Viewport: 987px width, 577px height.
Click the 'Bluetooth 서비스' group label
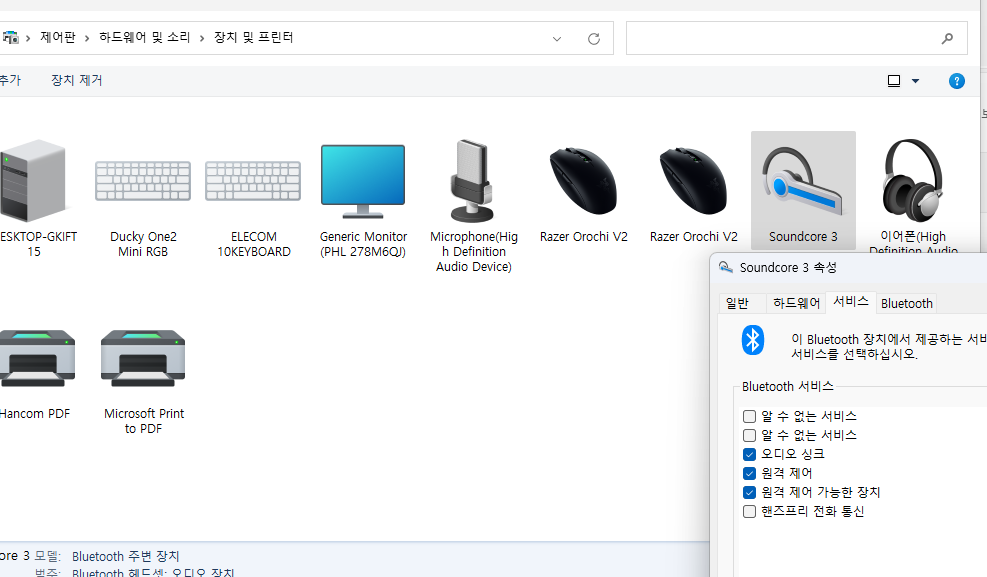787,386
